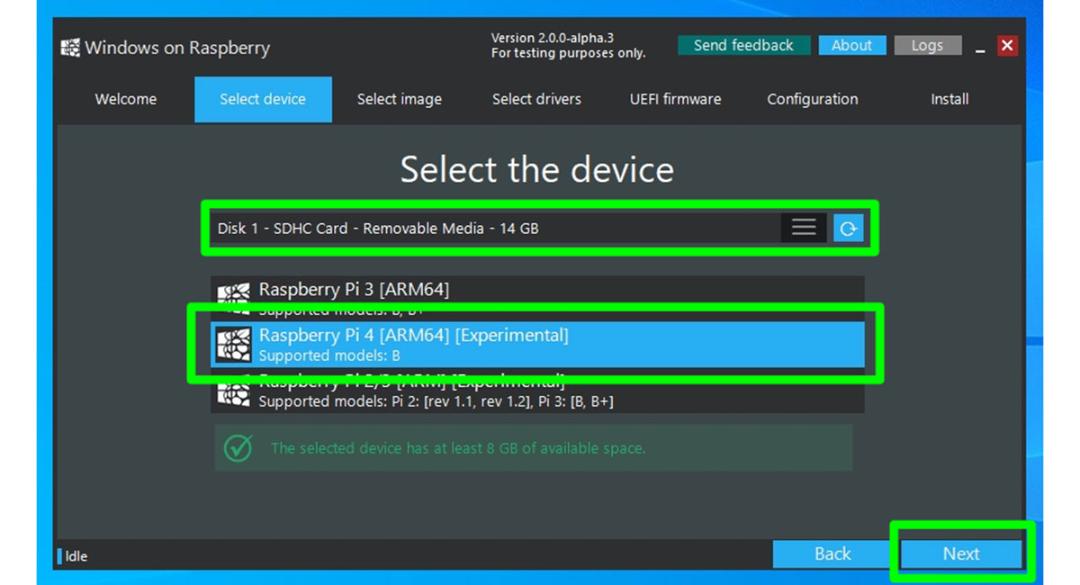Click the Next button
1080x585 pixels.
[x=961, y=554]
